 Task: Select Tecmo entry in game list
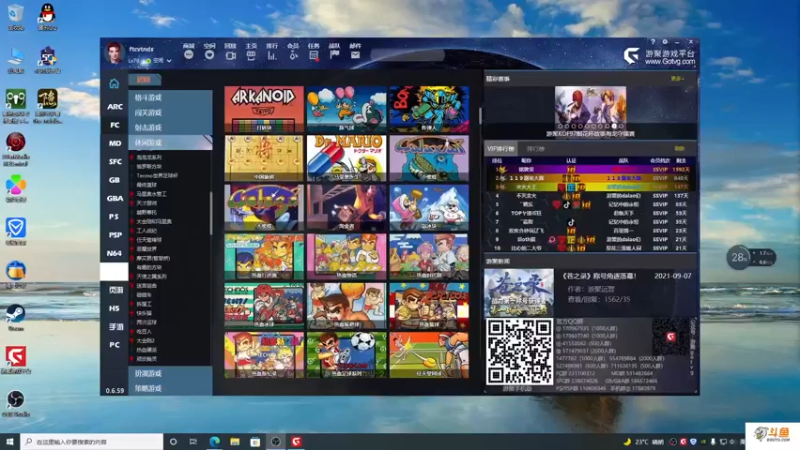[x=157, y=176]
